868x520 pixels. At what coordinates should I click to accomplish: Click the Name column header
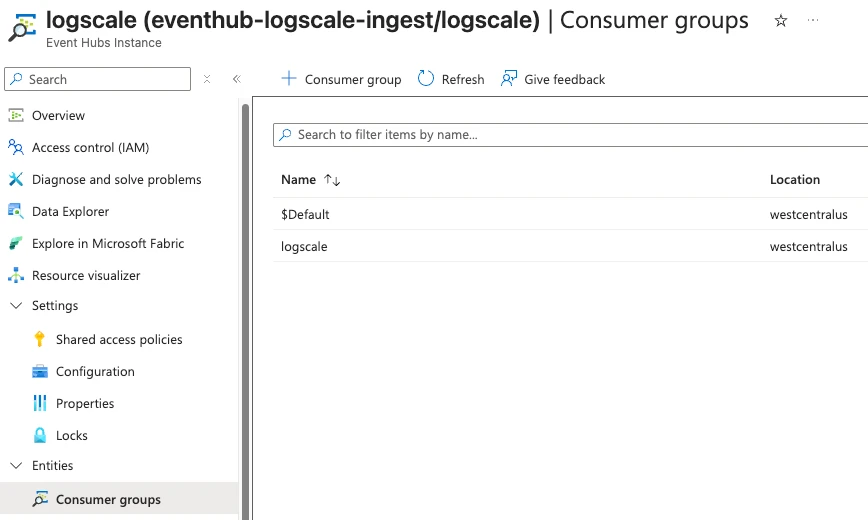tap(298, 179)
